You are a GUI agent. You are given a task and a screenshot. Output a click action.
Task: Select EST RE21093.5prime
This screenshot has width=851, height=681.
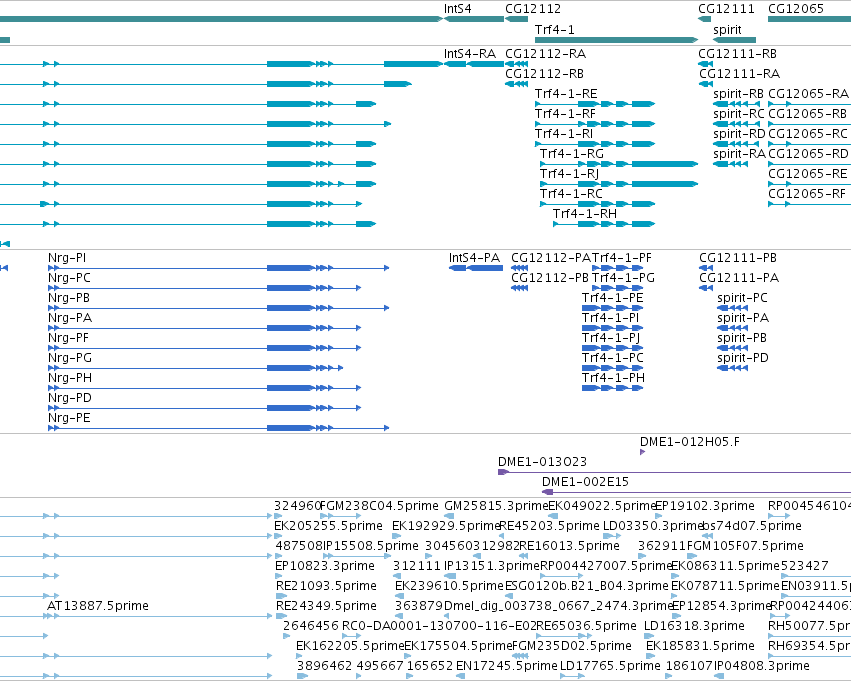point(326,586)
